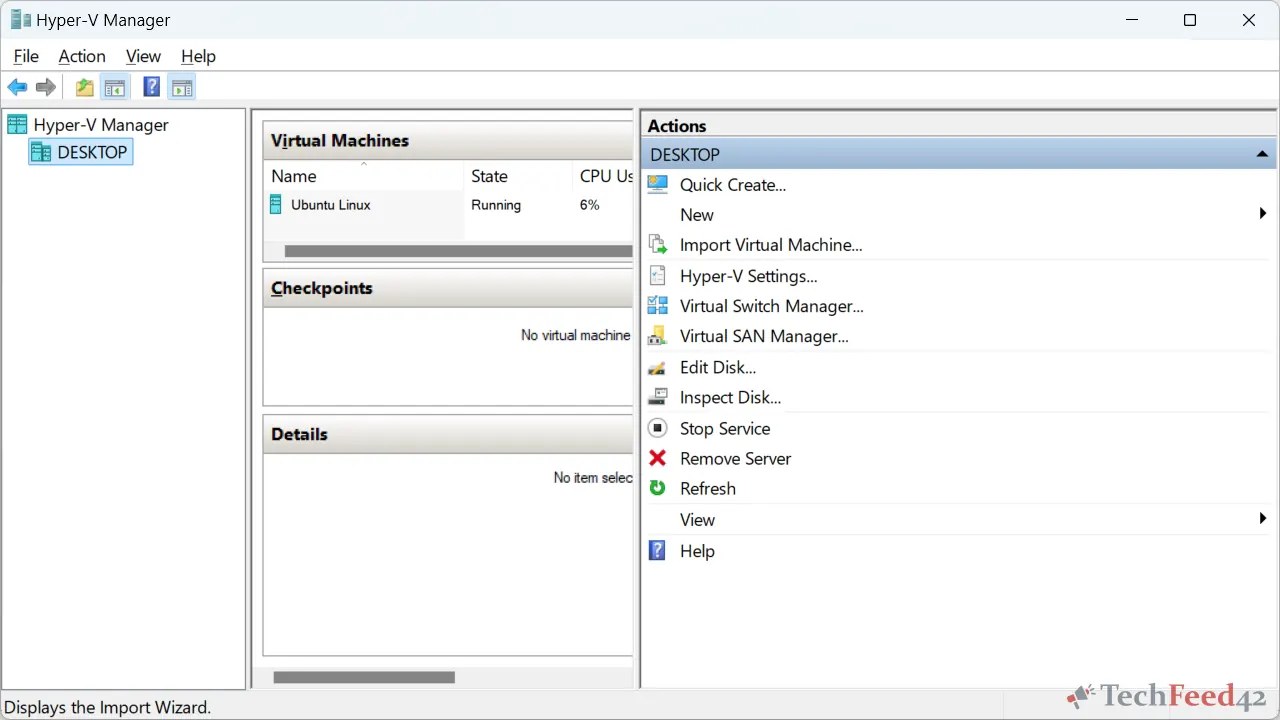Viewport: 1280px width, 720px height.
Task: Click the Quick Create monitor icon
Action: pyautogui.click(x=657, y=184)
